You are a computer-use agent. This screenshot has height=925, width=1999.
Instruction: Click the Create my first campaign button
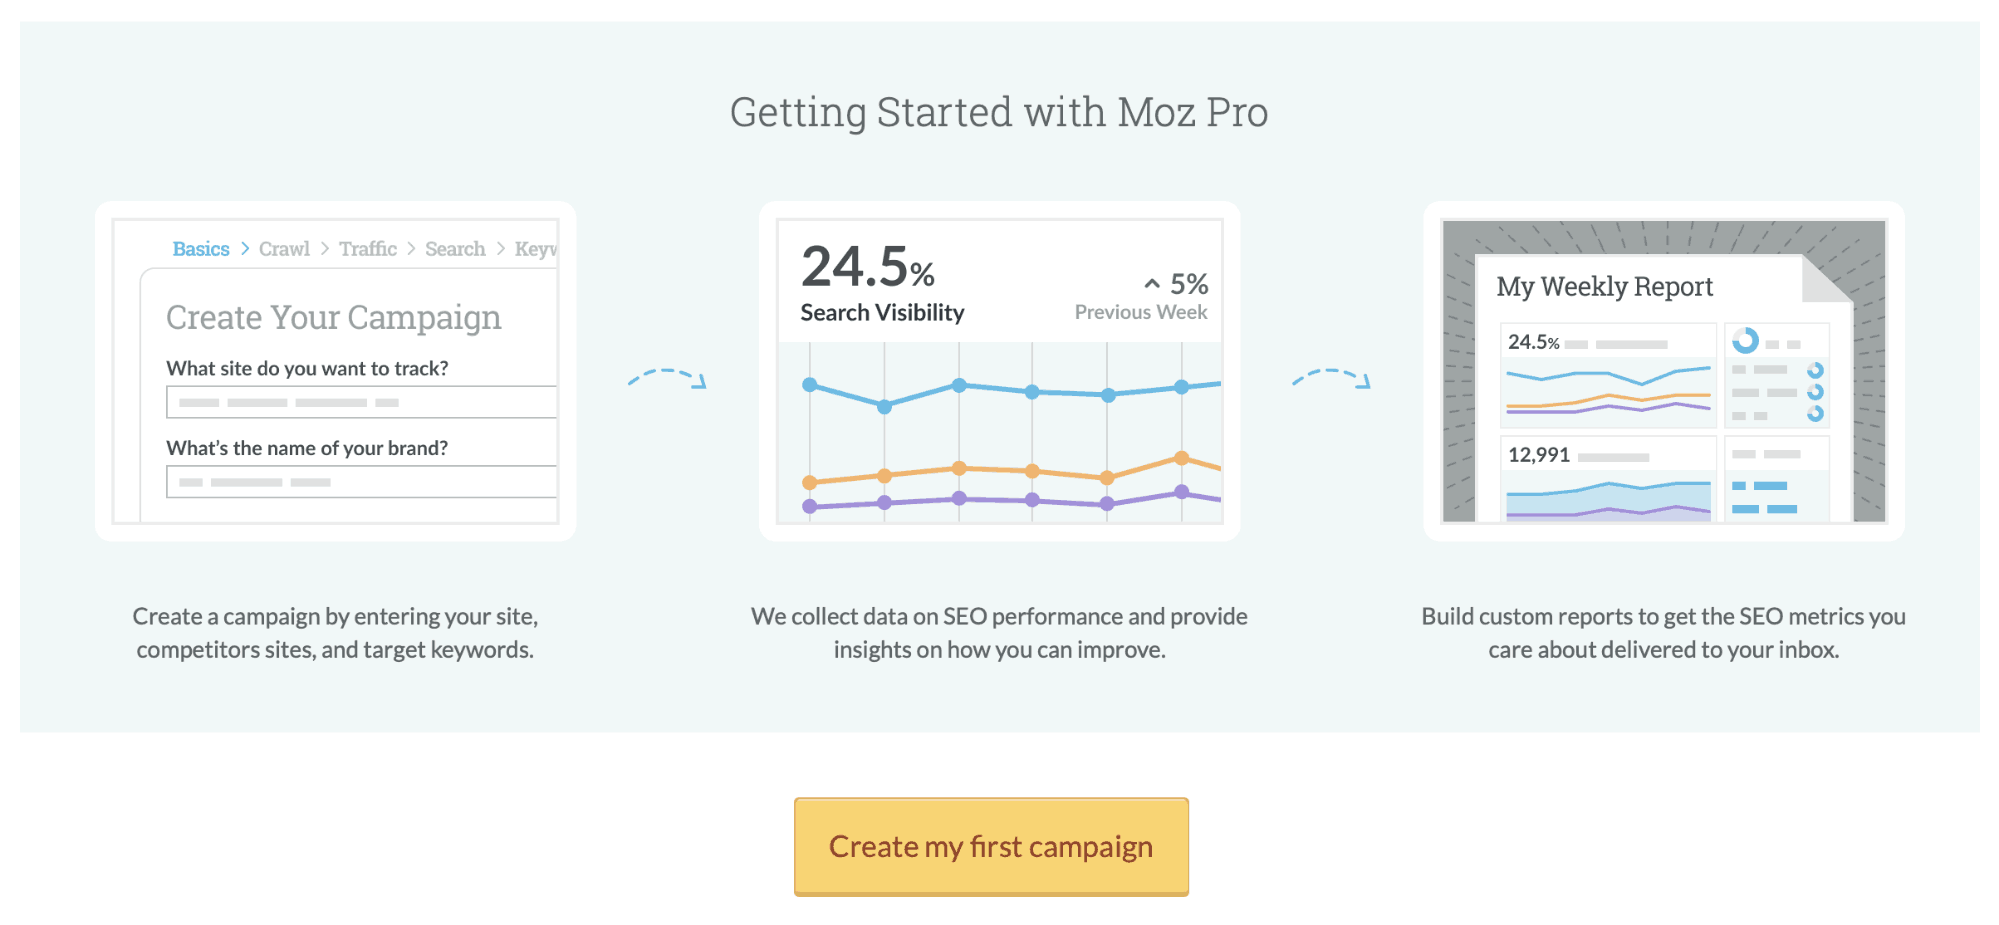point(990,846)
